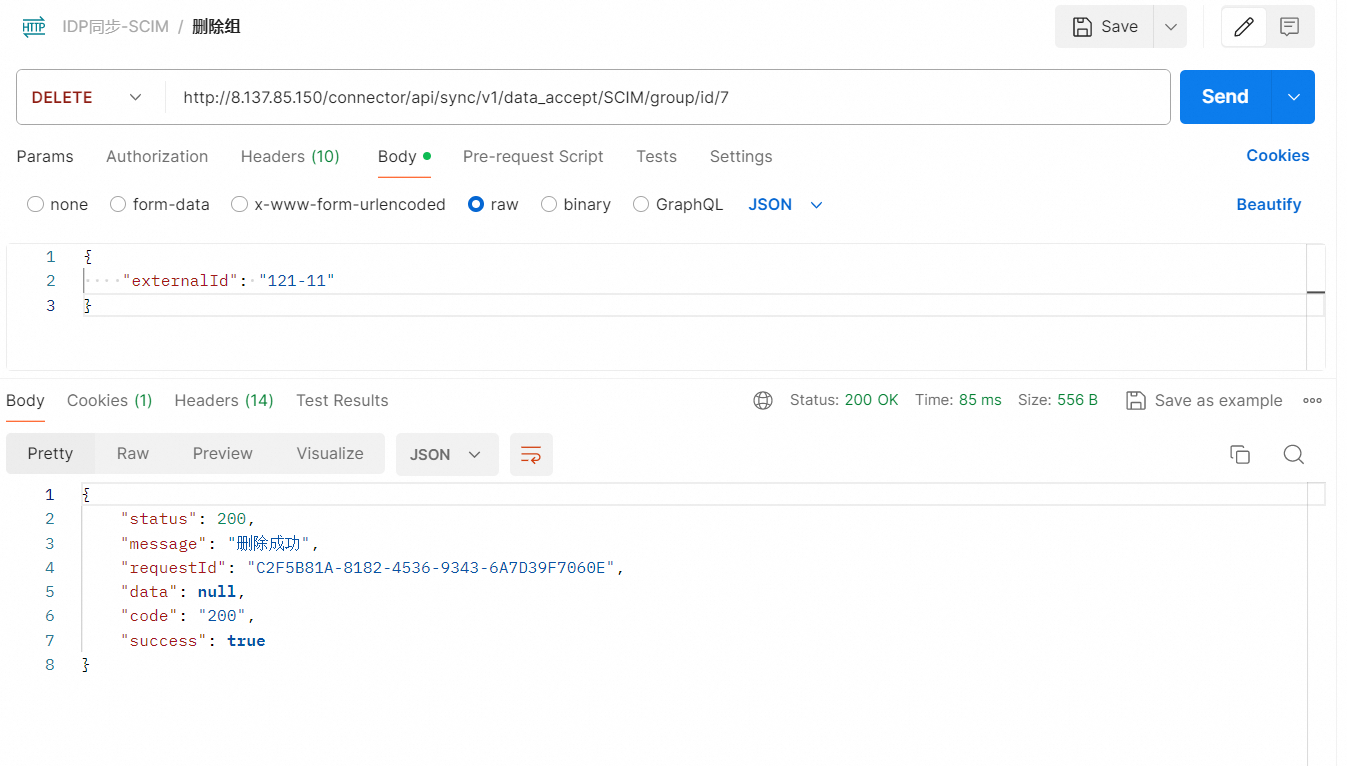Viewport: 1347px width, 766px height.
Task: Expand the Send options arrow
Action: click(x=1293, y=97)
